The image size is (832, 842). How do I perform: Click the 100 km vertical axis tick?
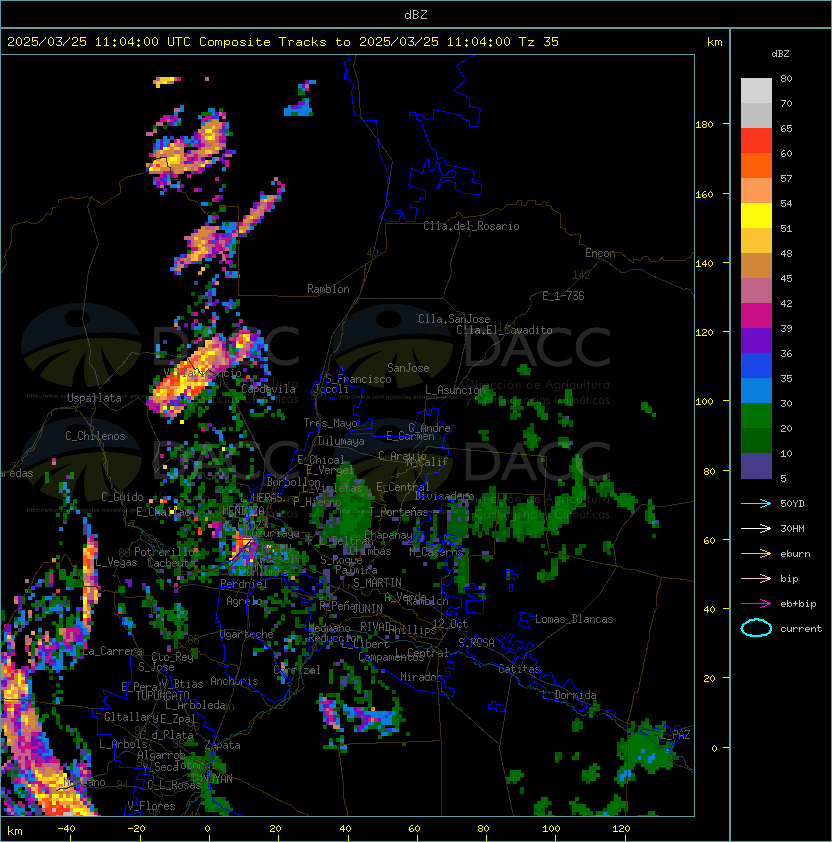click(704, 402)
